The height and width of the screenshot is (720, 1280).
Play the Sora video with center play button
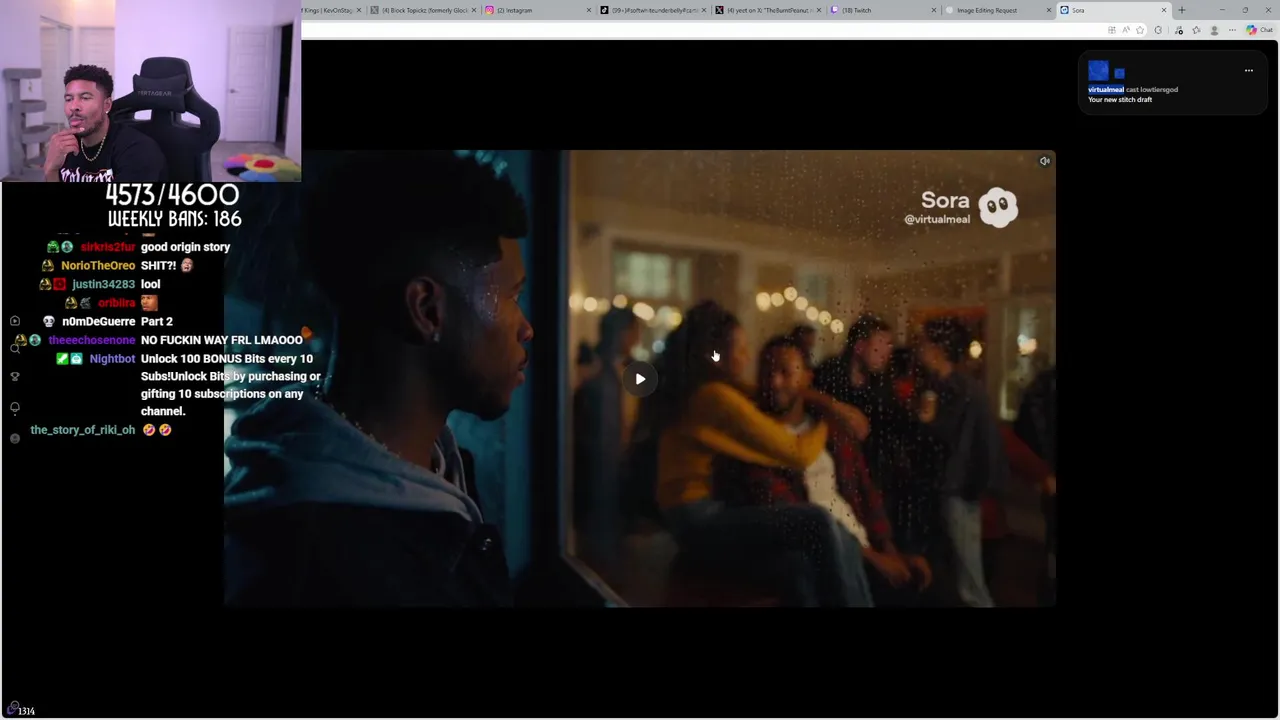coord(640,379)
